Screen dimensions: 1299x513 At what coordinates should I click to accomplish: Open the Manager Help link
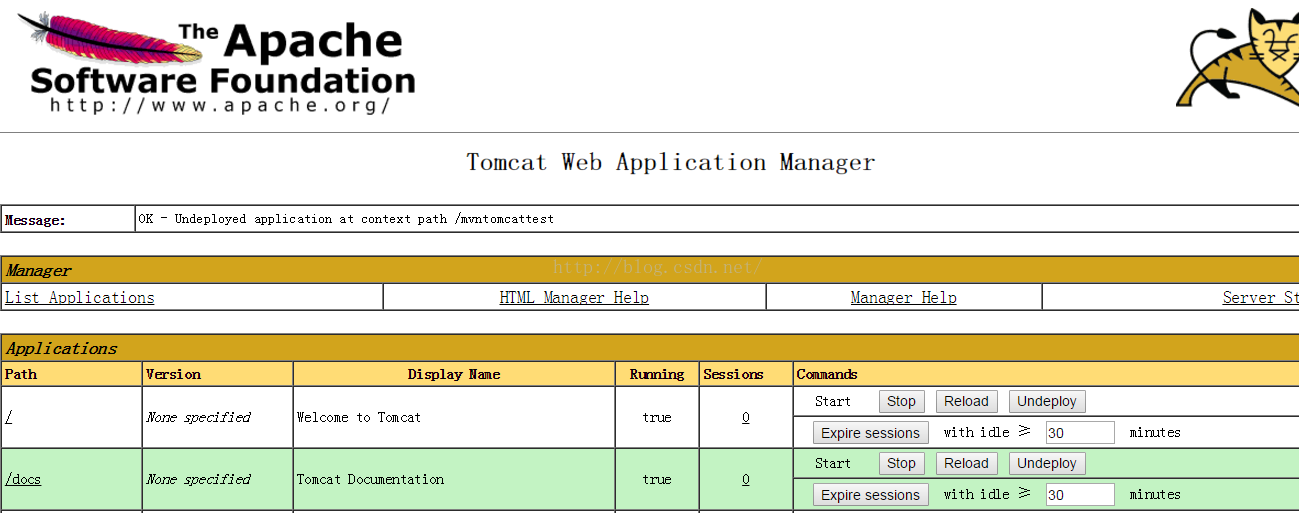(903, 298)
